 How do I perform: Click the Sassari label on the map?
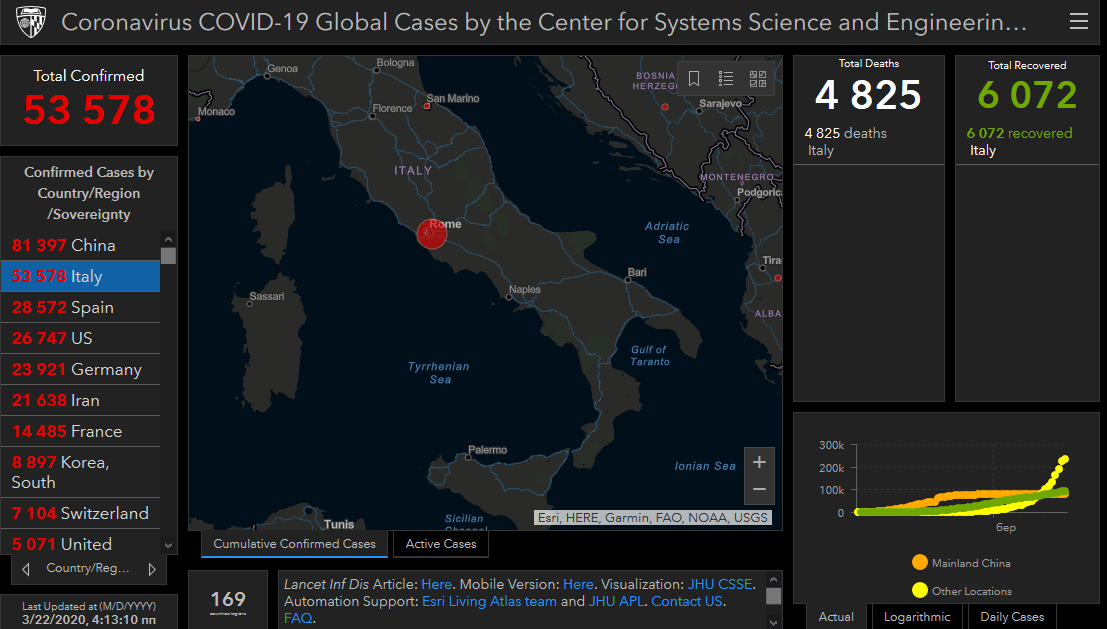click(267, 296)
